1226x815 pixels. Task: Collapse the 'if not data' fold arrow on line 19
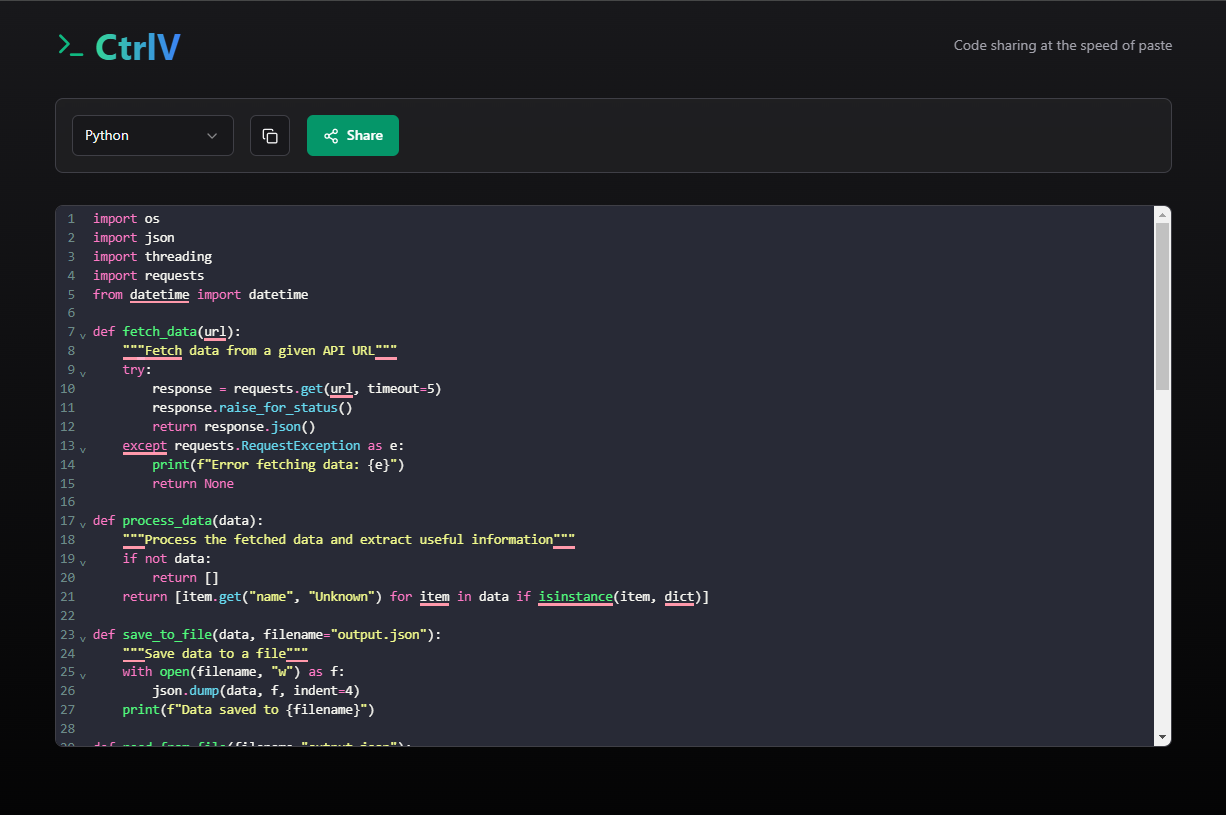83,562
